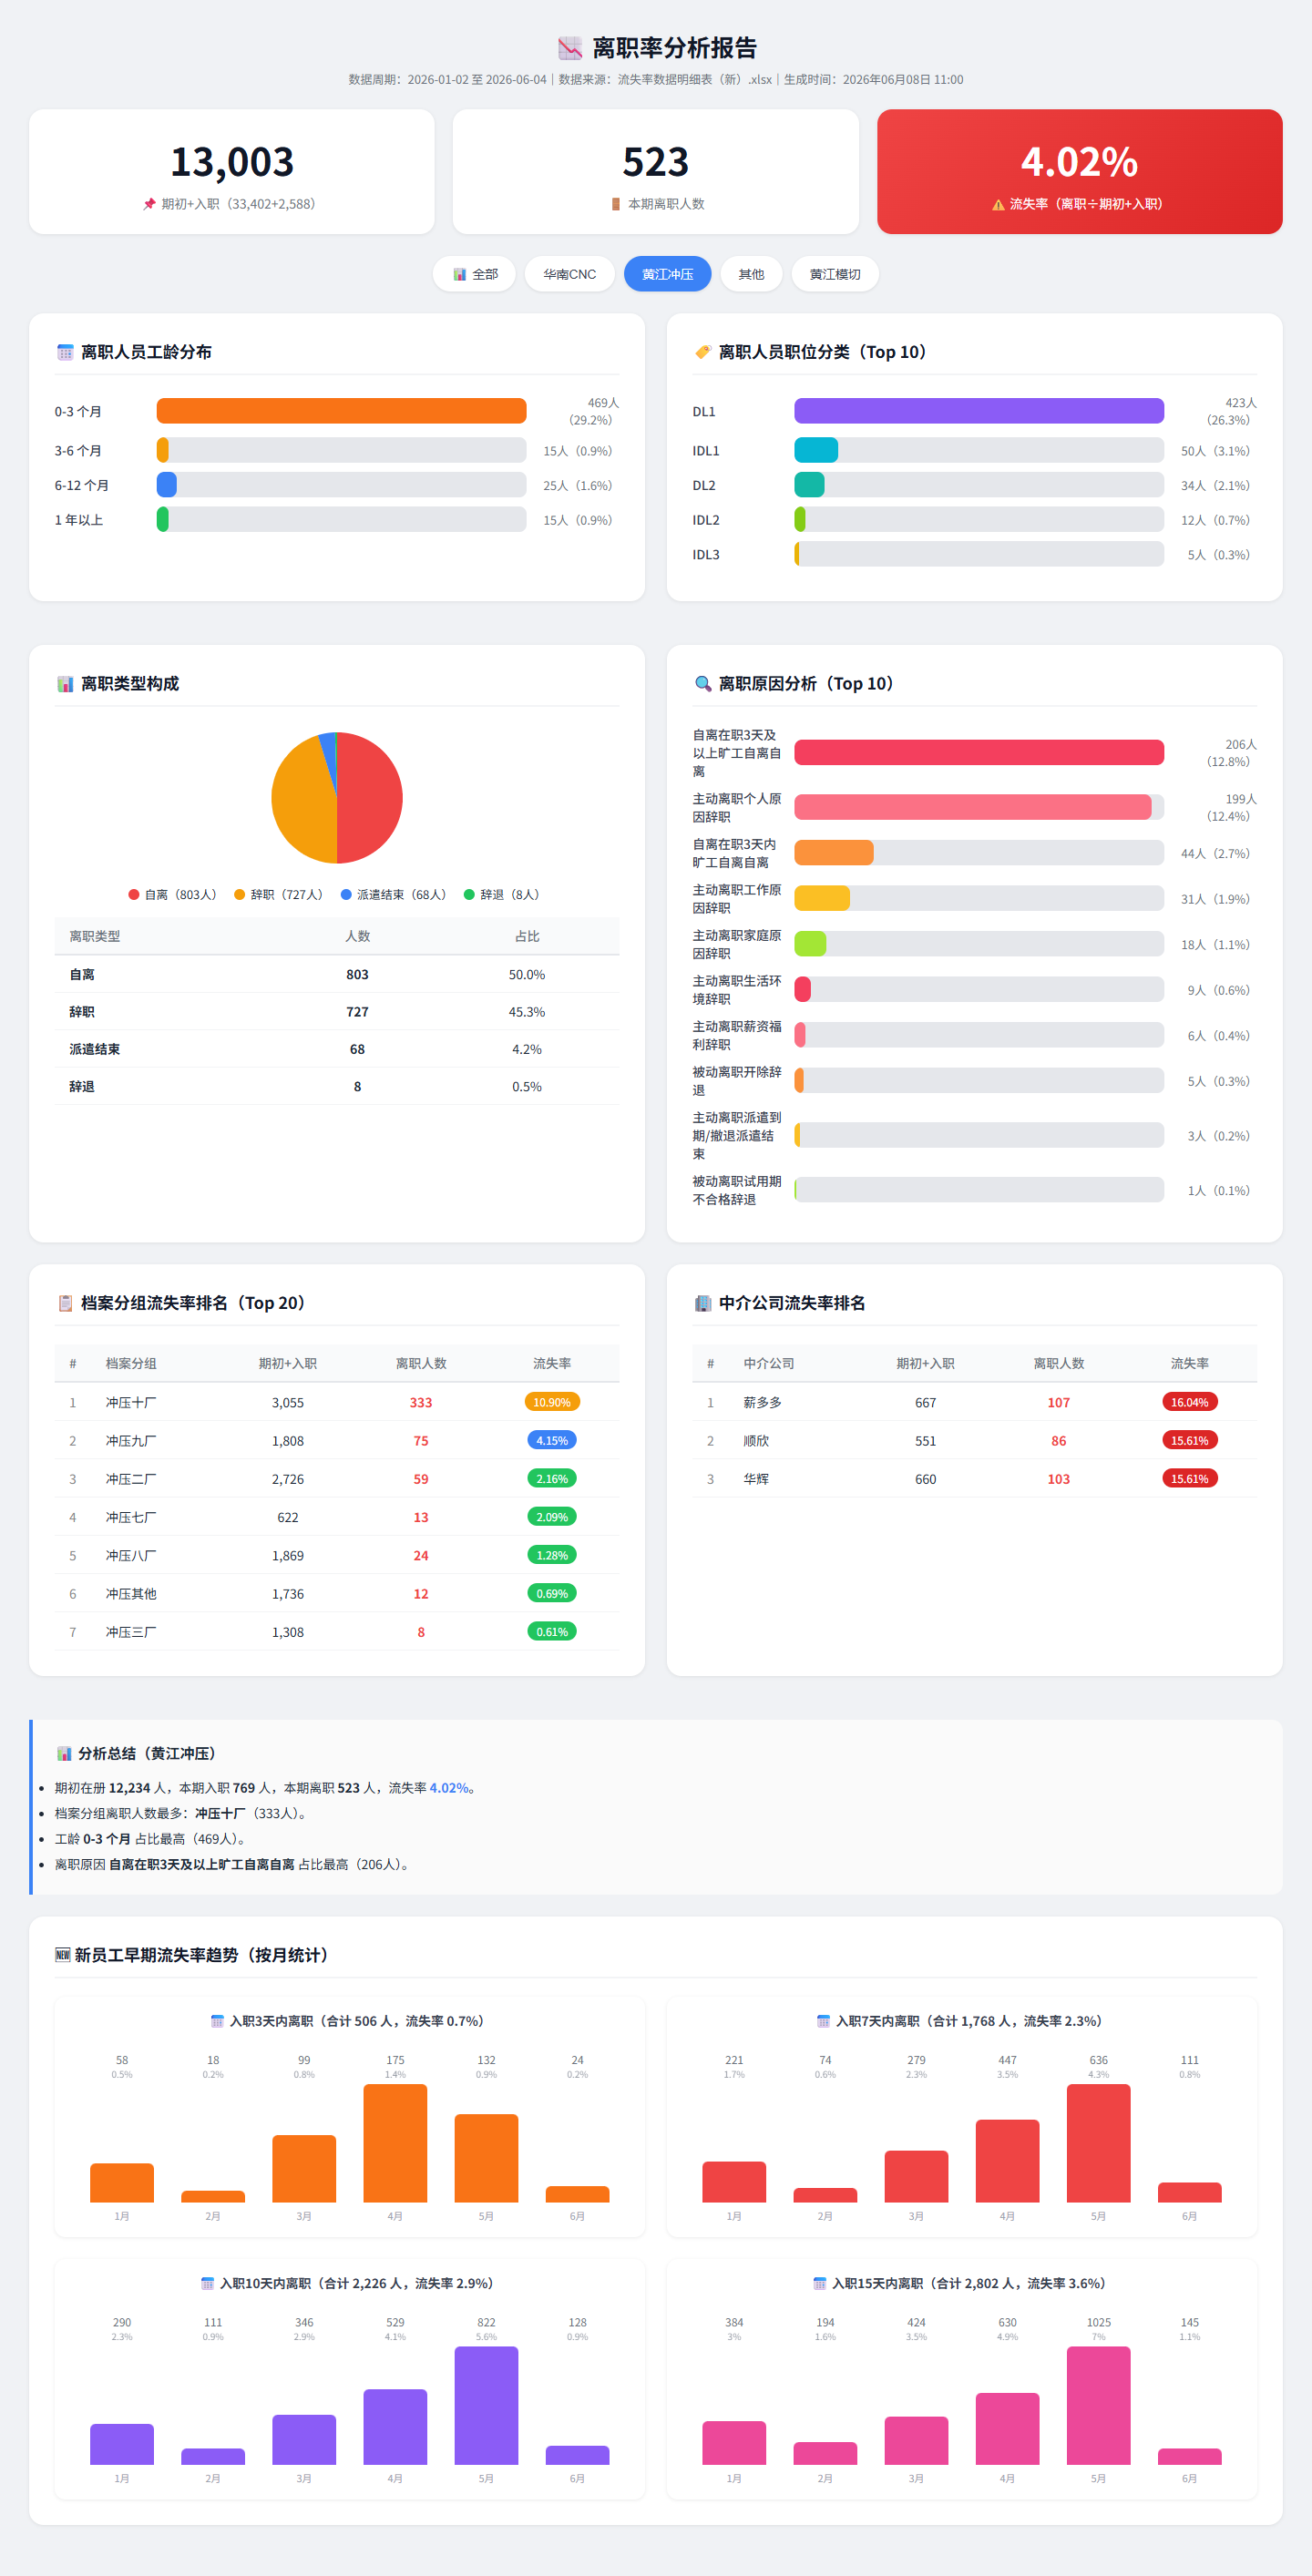This screenshot has width=1312, height=2576.
Task: Click calendar icon of 入职15天内离职 chart
Action: point(819,2283)
